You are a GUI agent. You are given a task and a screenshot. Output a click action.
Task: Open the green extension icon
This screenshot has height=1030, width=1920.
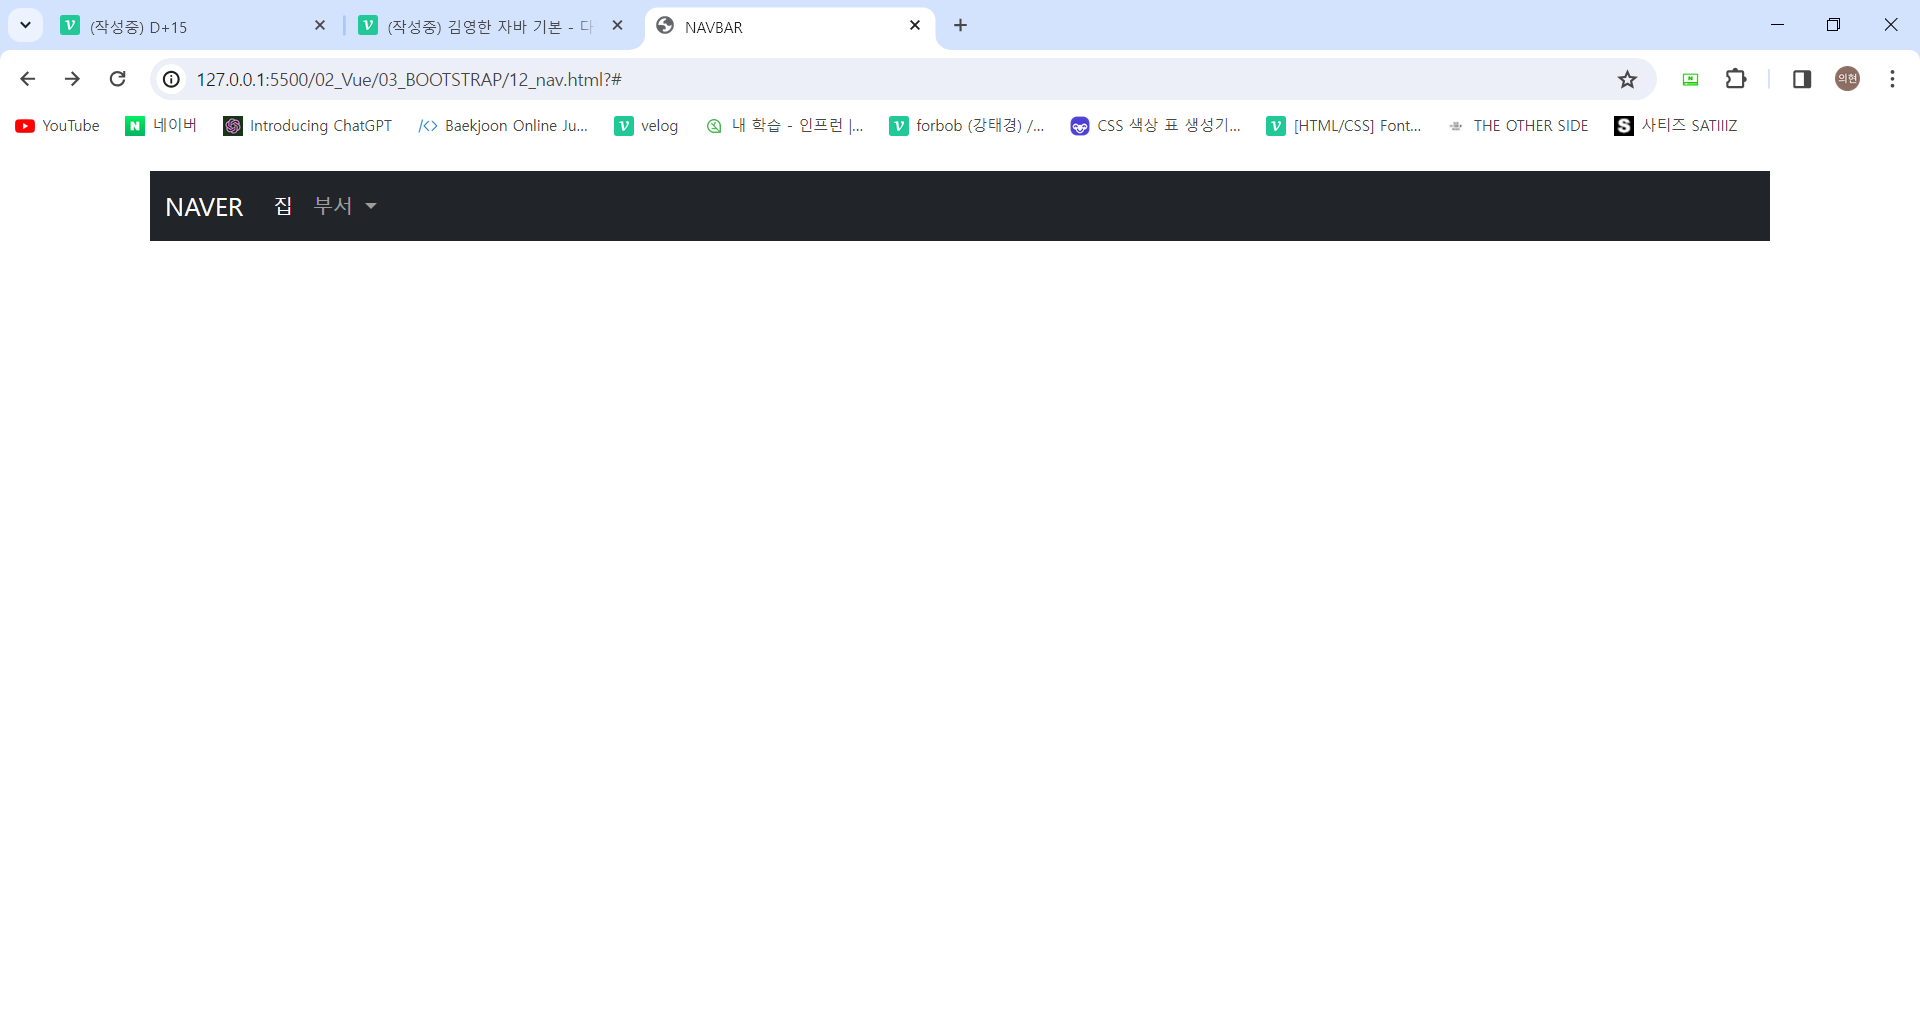coord(1690,79)
